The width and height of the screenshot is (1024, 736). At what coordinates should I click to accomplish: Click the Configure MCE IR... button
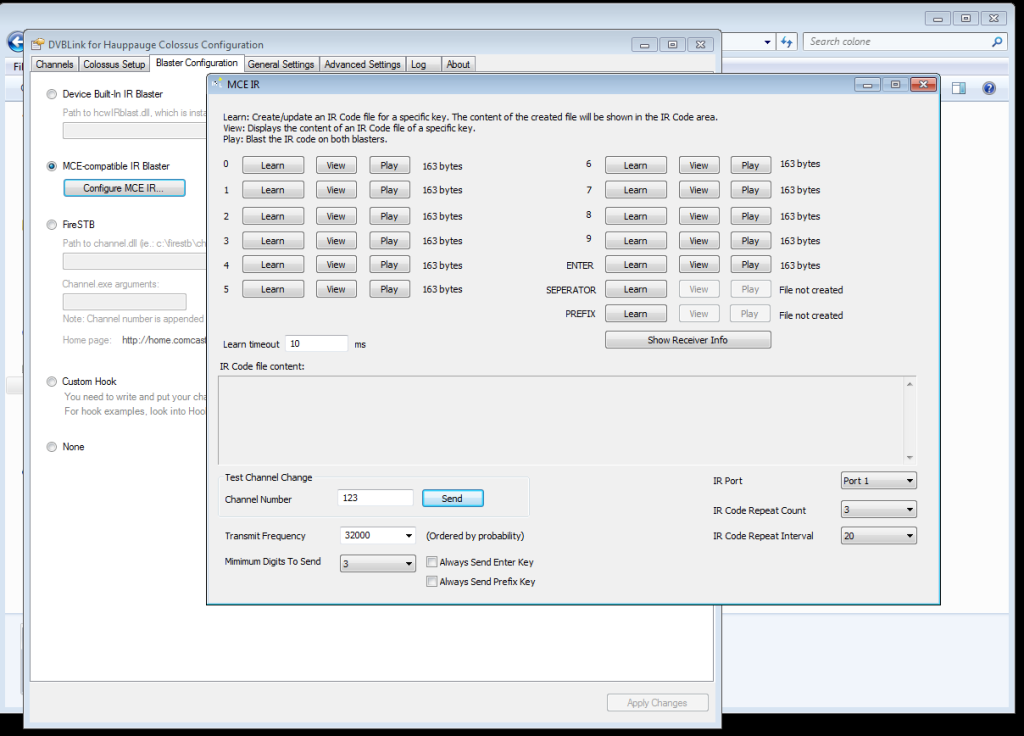124,188
